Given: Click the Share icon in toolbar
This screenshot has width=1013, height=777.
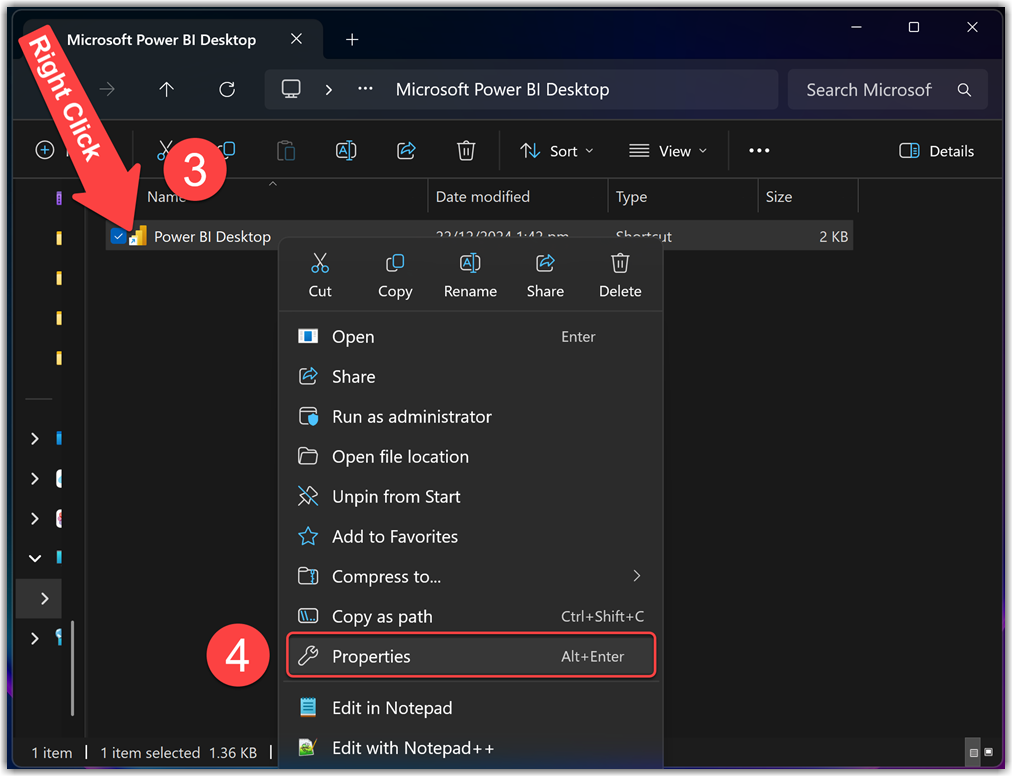Looking at the screenshot, I should 406,150.
